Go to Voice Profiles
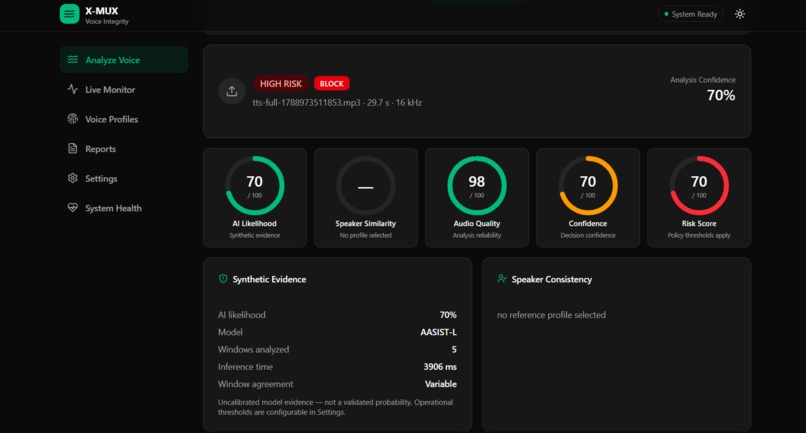Viewport: 806px width, 433px height. click(x=124, y=119)
